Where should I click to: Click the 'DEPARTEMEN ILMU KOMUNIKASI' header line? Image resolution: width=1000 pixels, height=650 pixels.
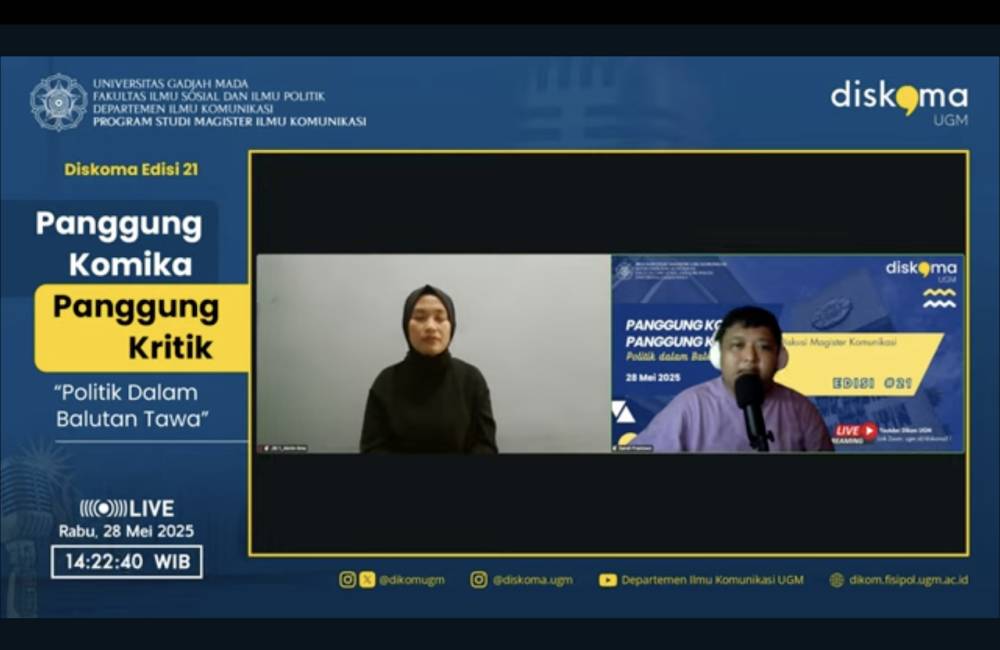183,109
